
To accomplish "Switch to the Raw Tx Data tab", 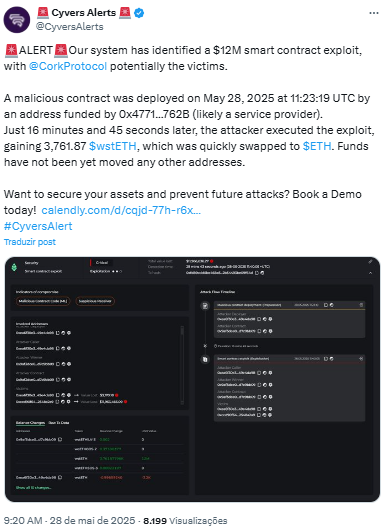I will click(x=59, y=423).
